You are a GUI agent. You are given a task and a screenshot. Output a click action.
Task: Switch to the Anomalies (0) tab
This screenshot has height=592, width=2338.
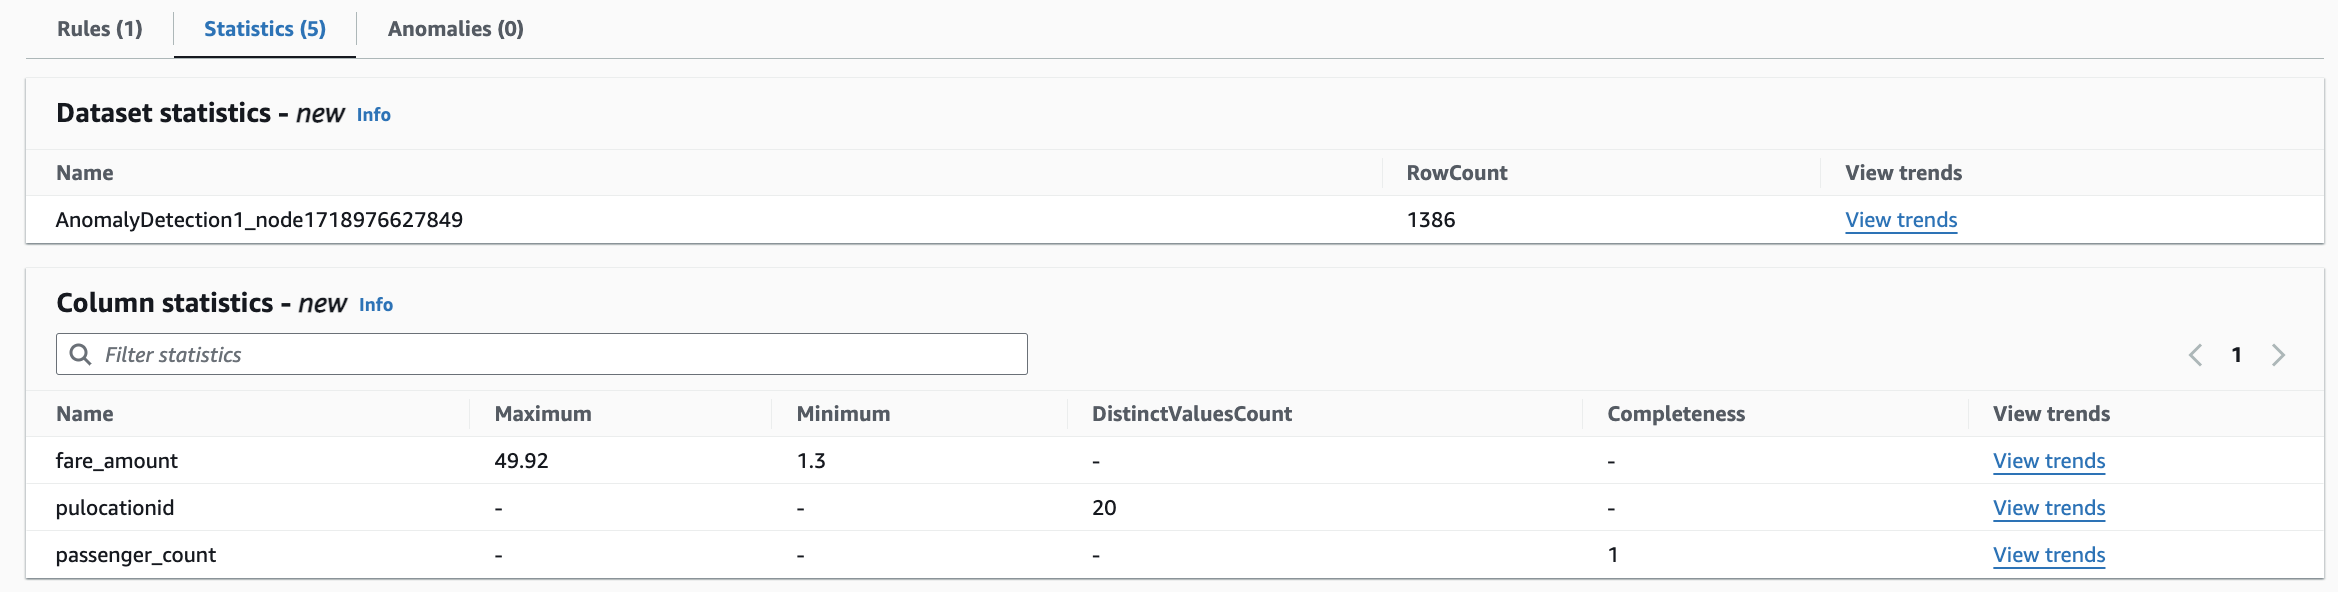(x=456, y=29)
